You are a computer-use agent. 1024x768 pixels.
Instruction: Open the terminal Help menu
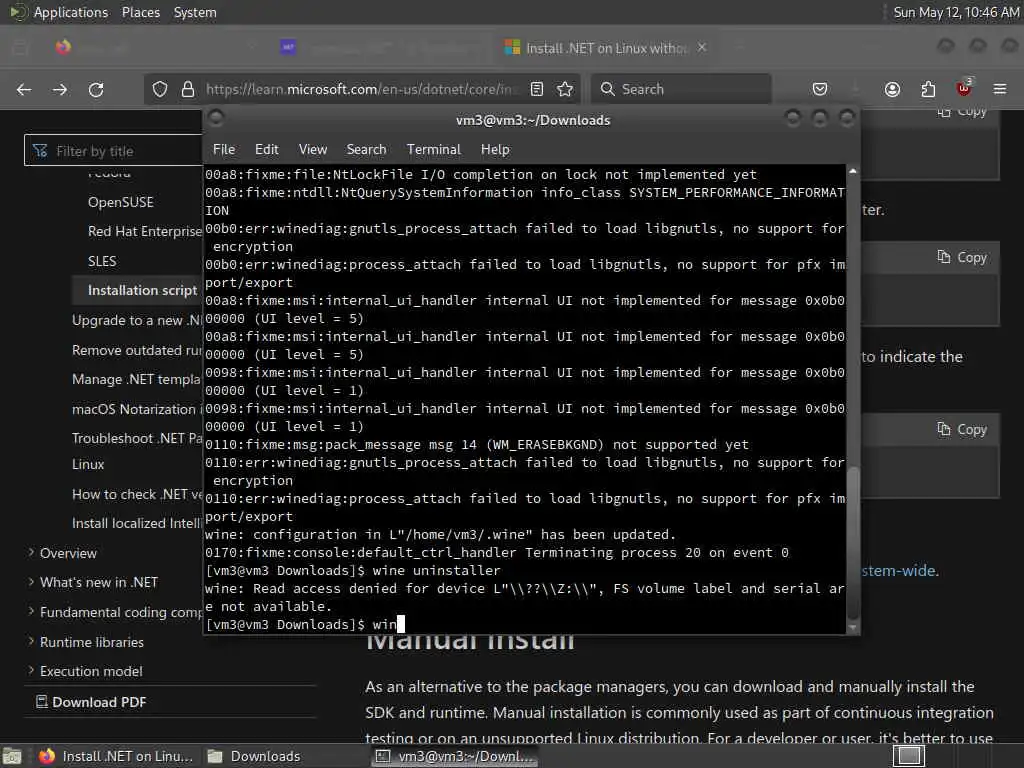click(x=495, y=150)
